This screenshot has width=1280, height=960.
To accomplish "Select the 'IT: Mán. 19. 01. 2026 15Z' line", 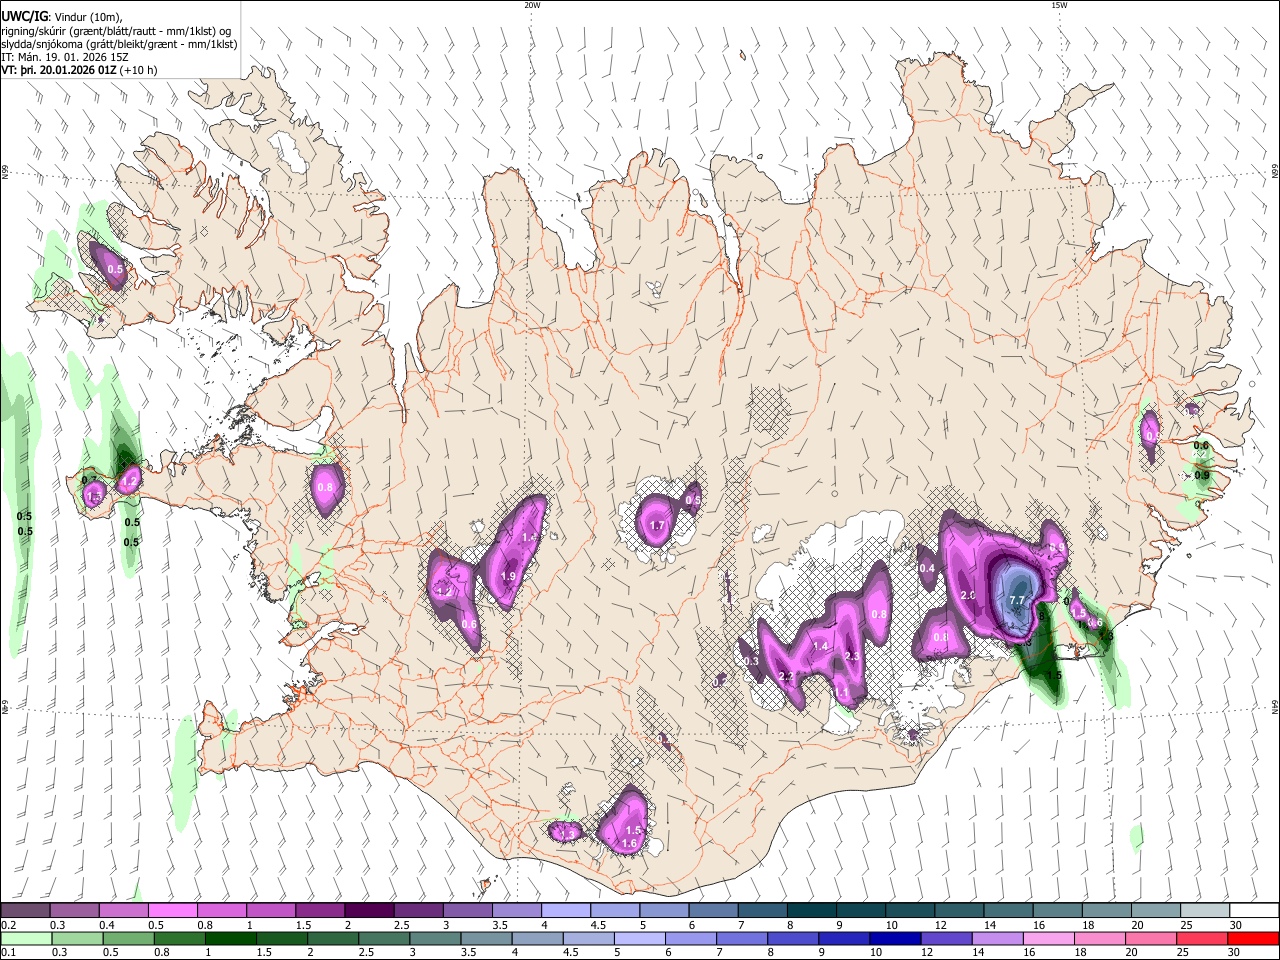I will [x=65, y=57].
